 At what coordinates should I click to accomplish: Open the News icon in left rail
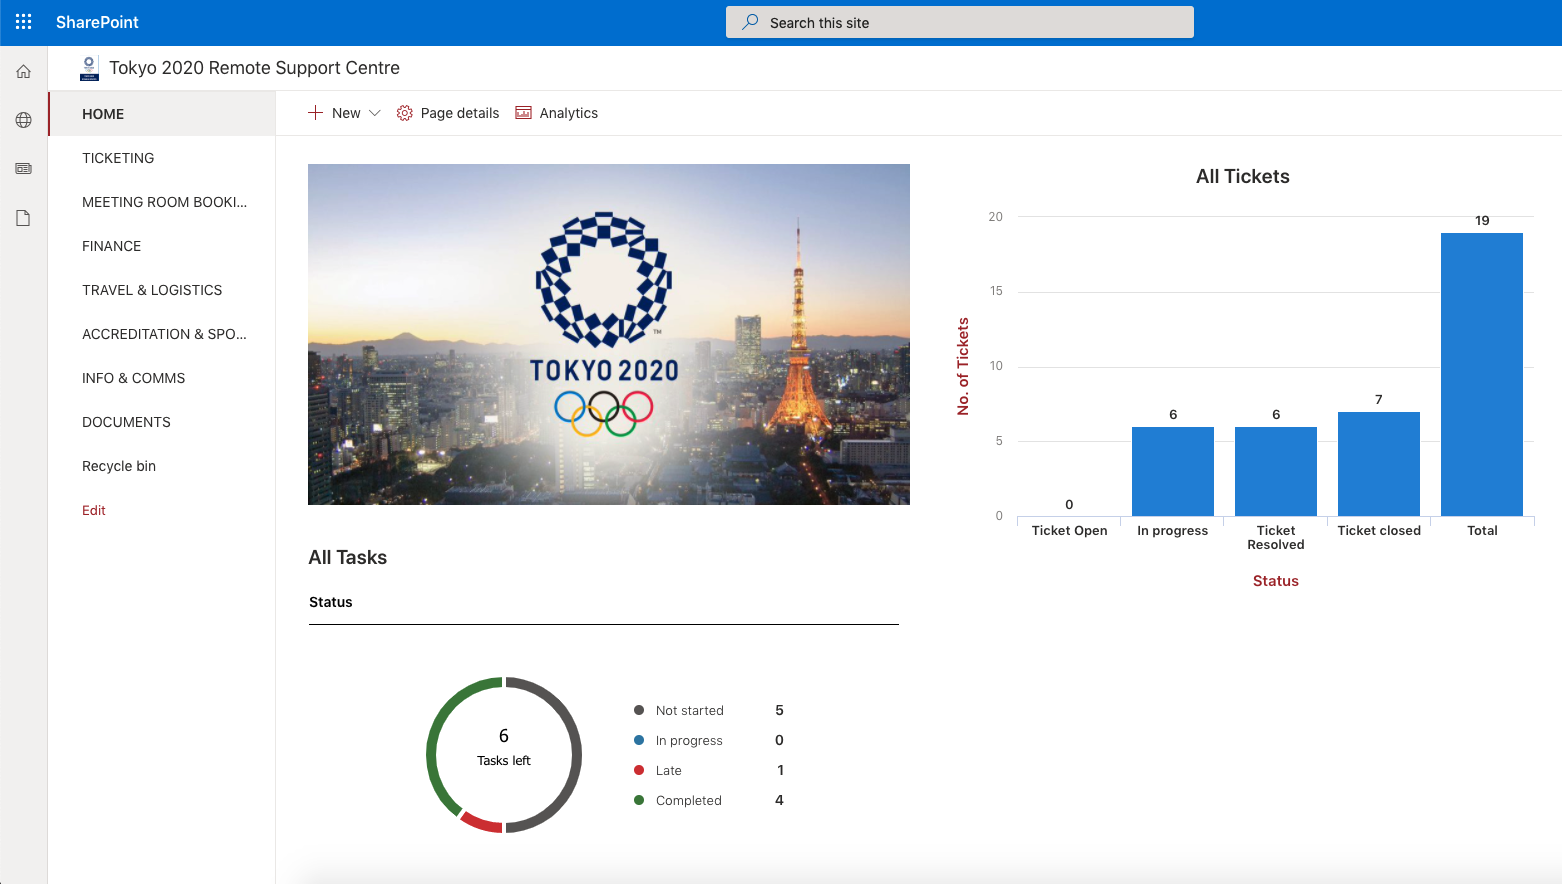(24, 169)
